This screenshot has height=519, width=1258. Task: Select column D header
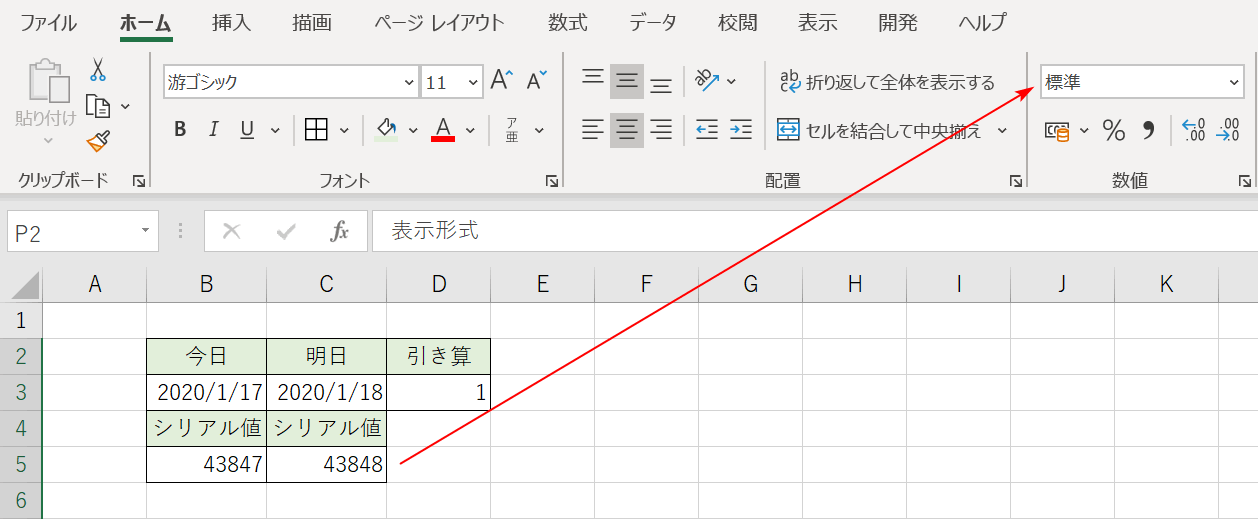point(439,284)
